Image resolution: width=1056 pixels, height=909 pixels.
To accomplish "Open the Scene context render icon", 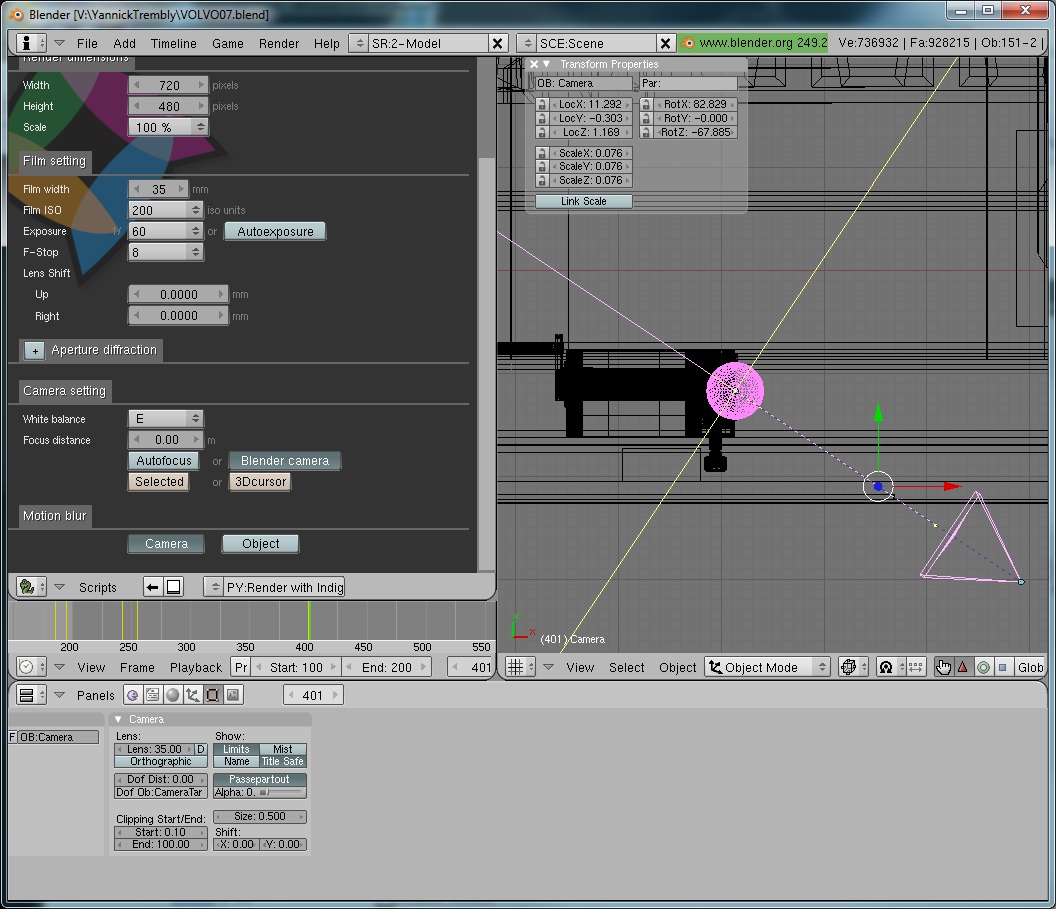I will click(233, 694).
